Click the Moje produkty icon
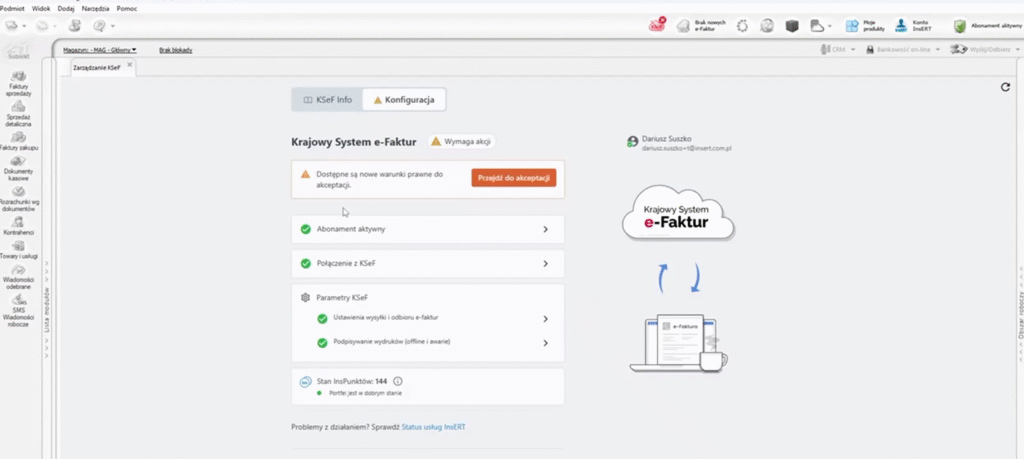The width and height of the screenshot is (1024, 459). pyautogui.click(x=853, y=26)
